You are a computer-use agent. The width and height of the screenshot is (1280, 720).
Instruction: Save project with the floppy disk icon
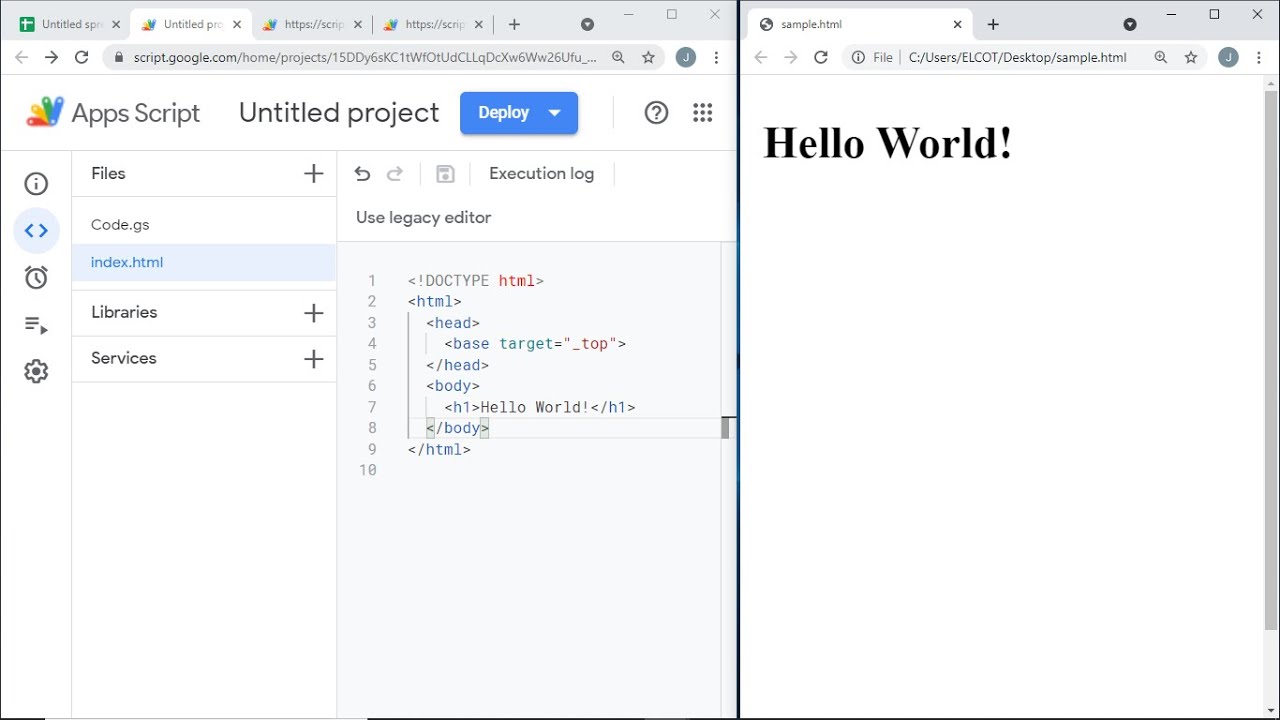(x=445, y=174)
